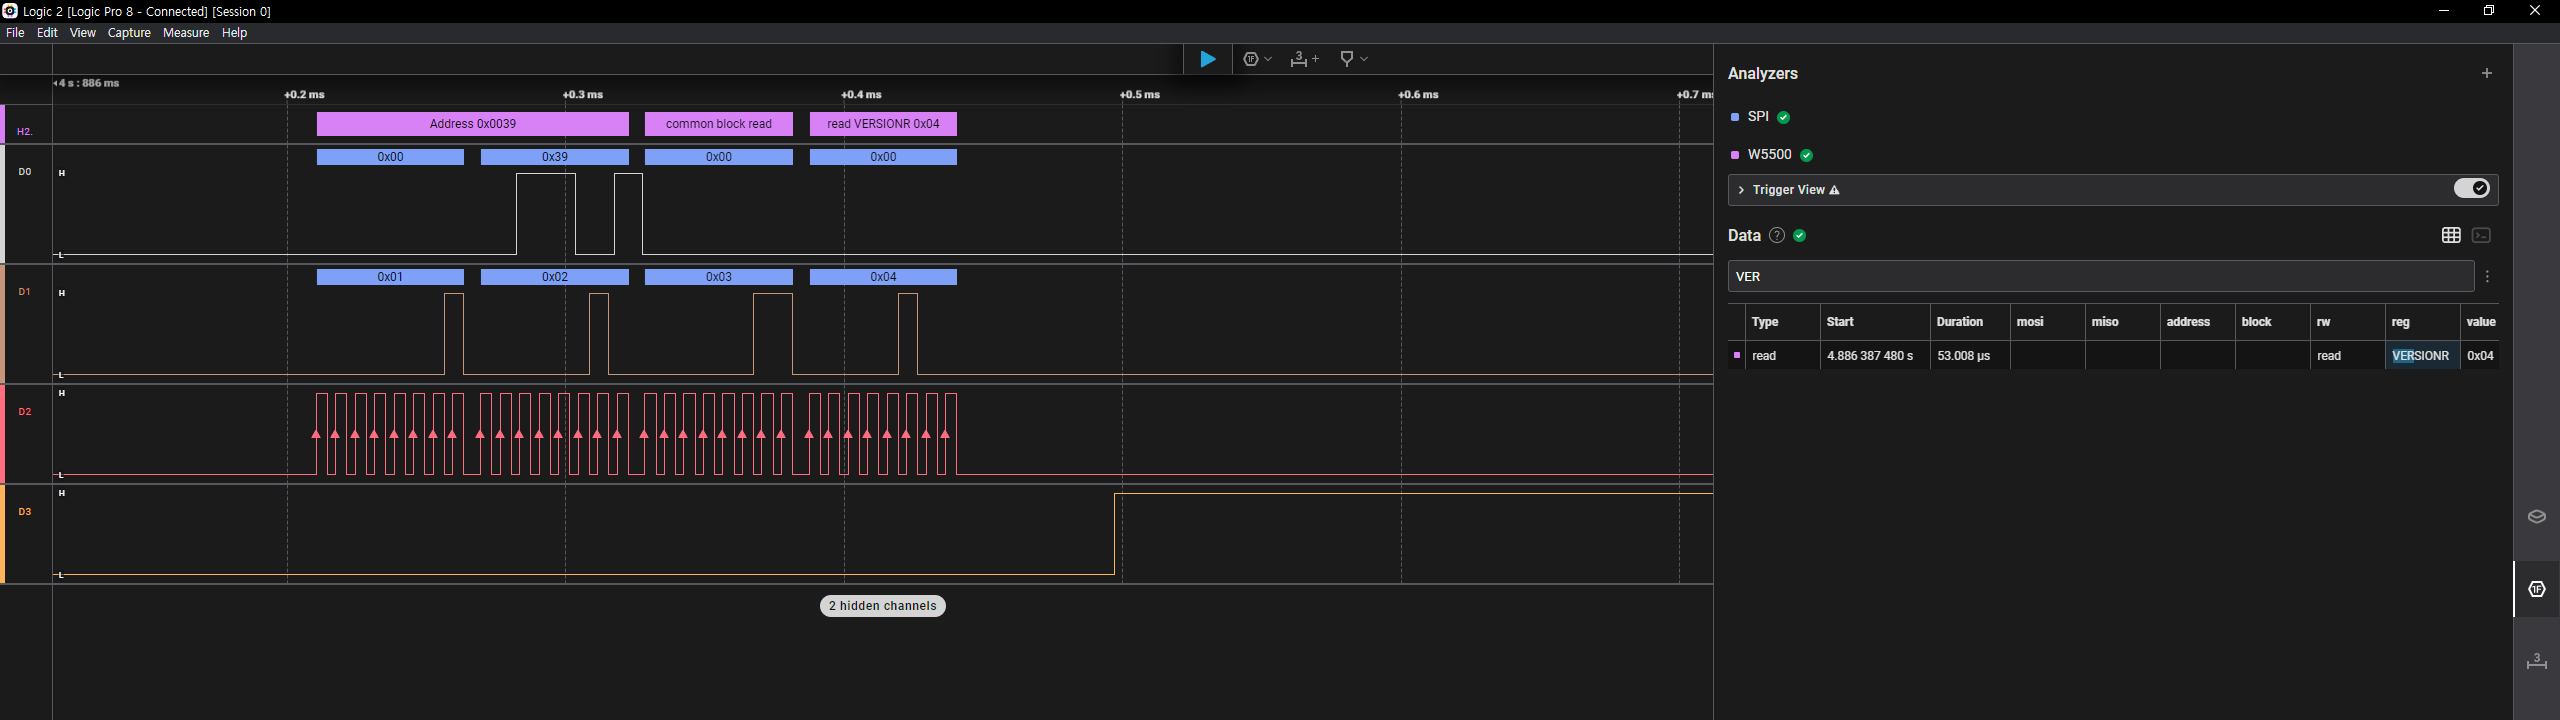2560x720 pixels.
Task: Open the Data help question icon
Action: pyautogui.click(x=1776, y=236)
